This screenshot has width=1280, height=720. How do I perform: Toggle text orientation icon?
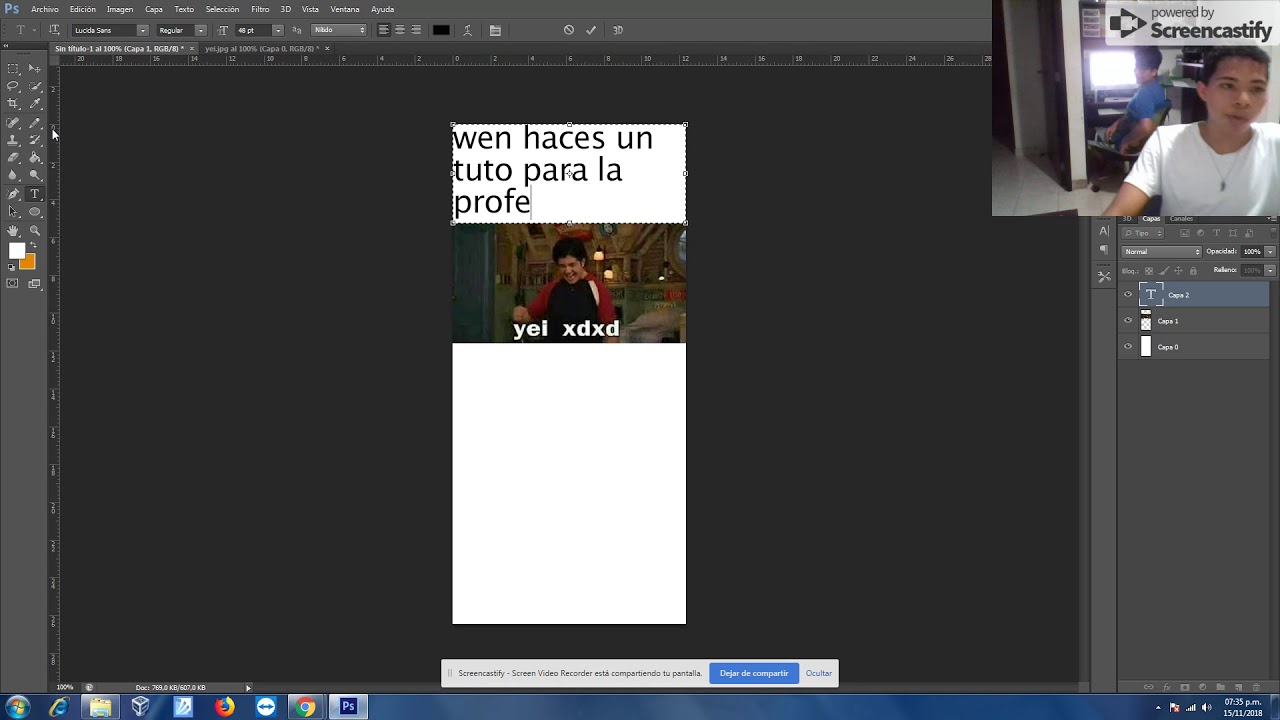point(54,30)
